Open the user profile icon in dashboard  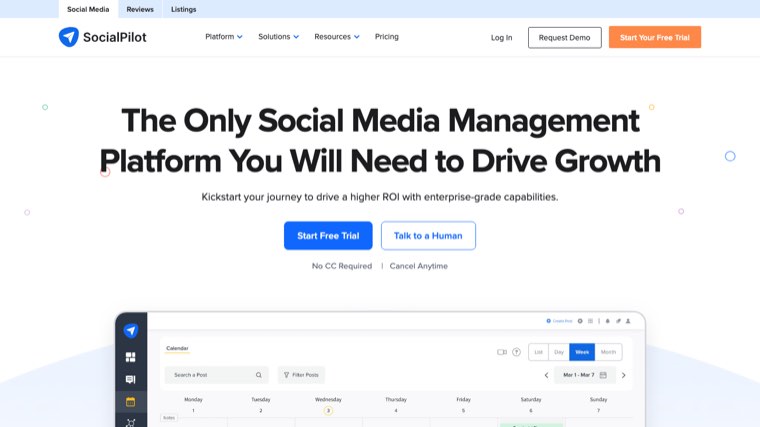628,321
